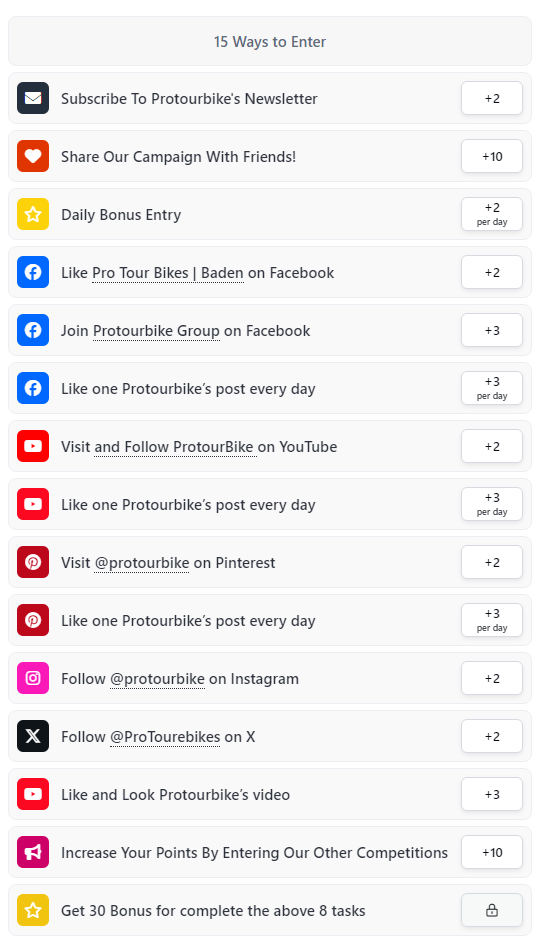Open @protourbike Instagram profile link
This screenshot has height=942, width=540.
pos(157,679)
